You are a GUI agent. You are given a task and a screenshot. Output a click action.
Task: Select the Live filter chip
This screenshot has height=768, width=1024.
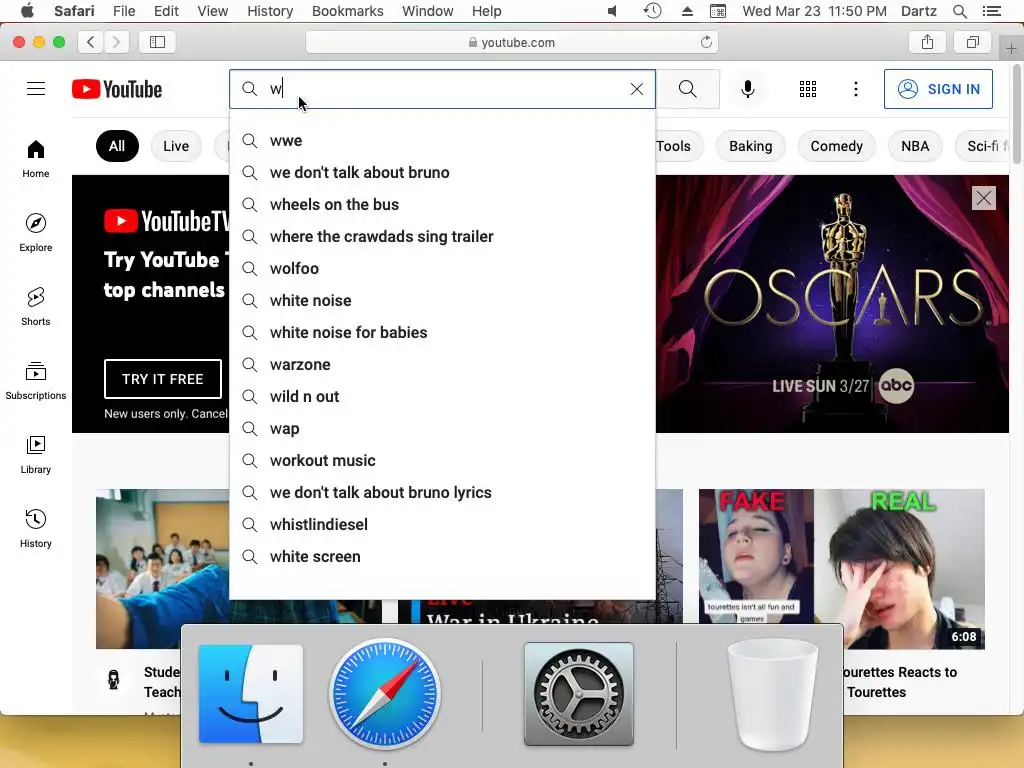tap(176, 146)
